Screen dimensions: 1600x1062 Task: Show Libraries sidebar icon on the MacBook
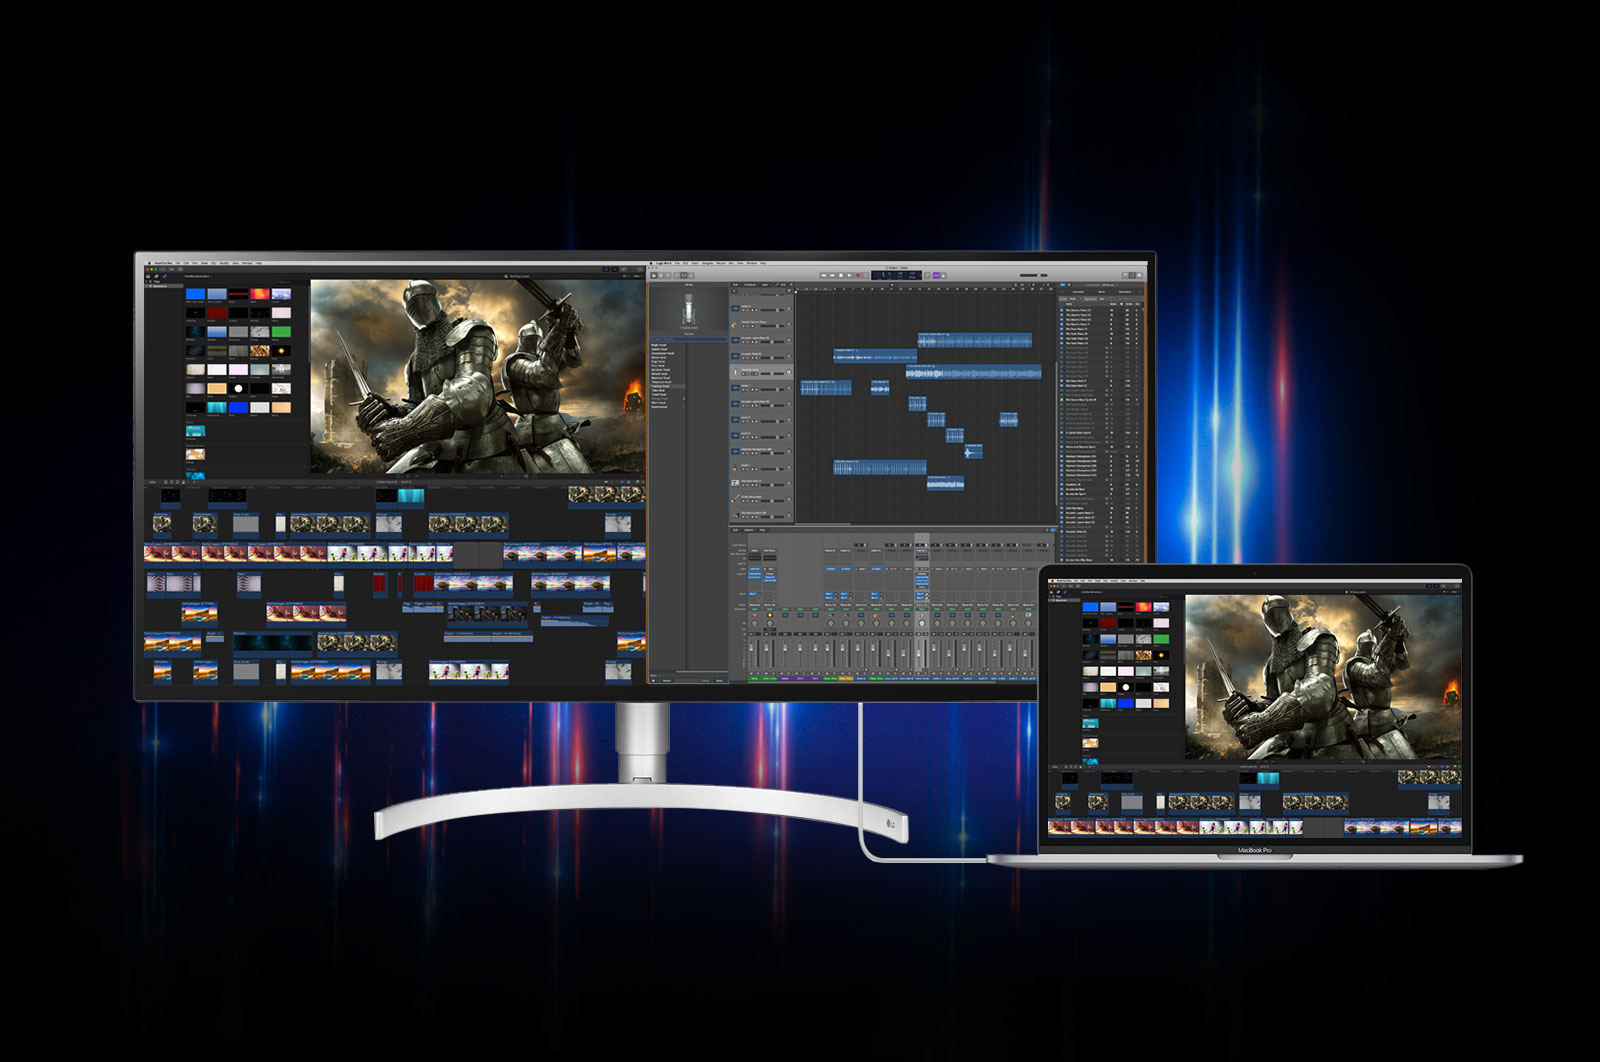click(x=1051, y=592)
